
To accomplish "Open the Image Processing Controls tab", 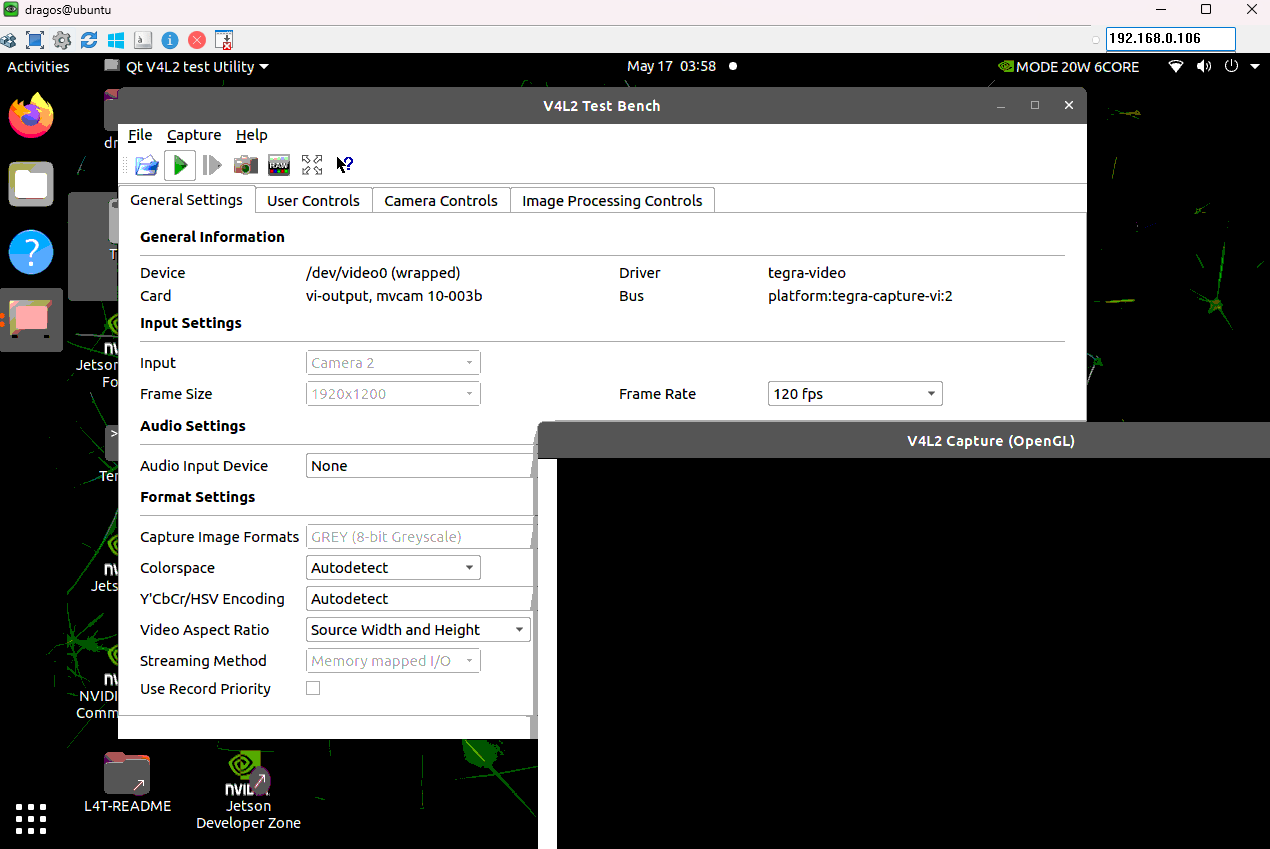I will coord(612,201).
